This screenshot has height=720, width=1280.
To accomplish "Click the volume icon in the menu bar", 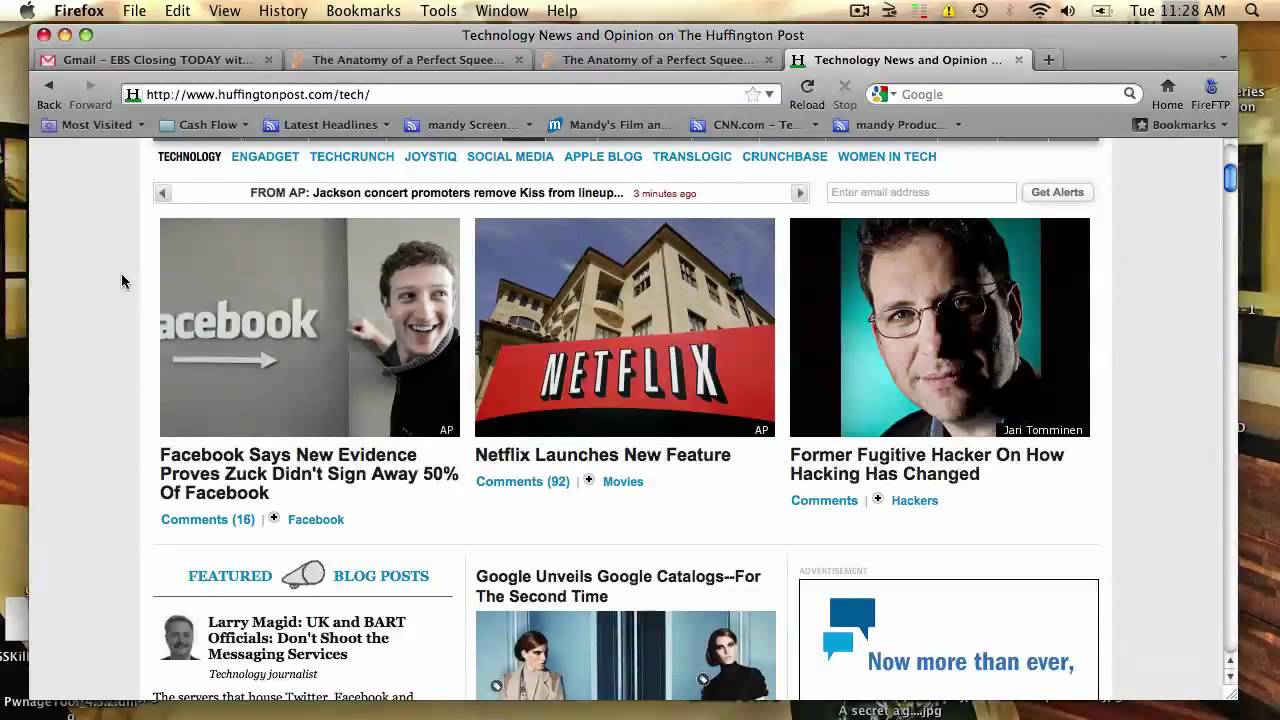I will pos(1068,11).
